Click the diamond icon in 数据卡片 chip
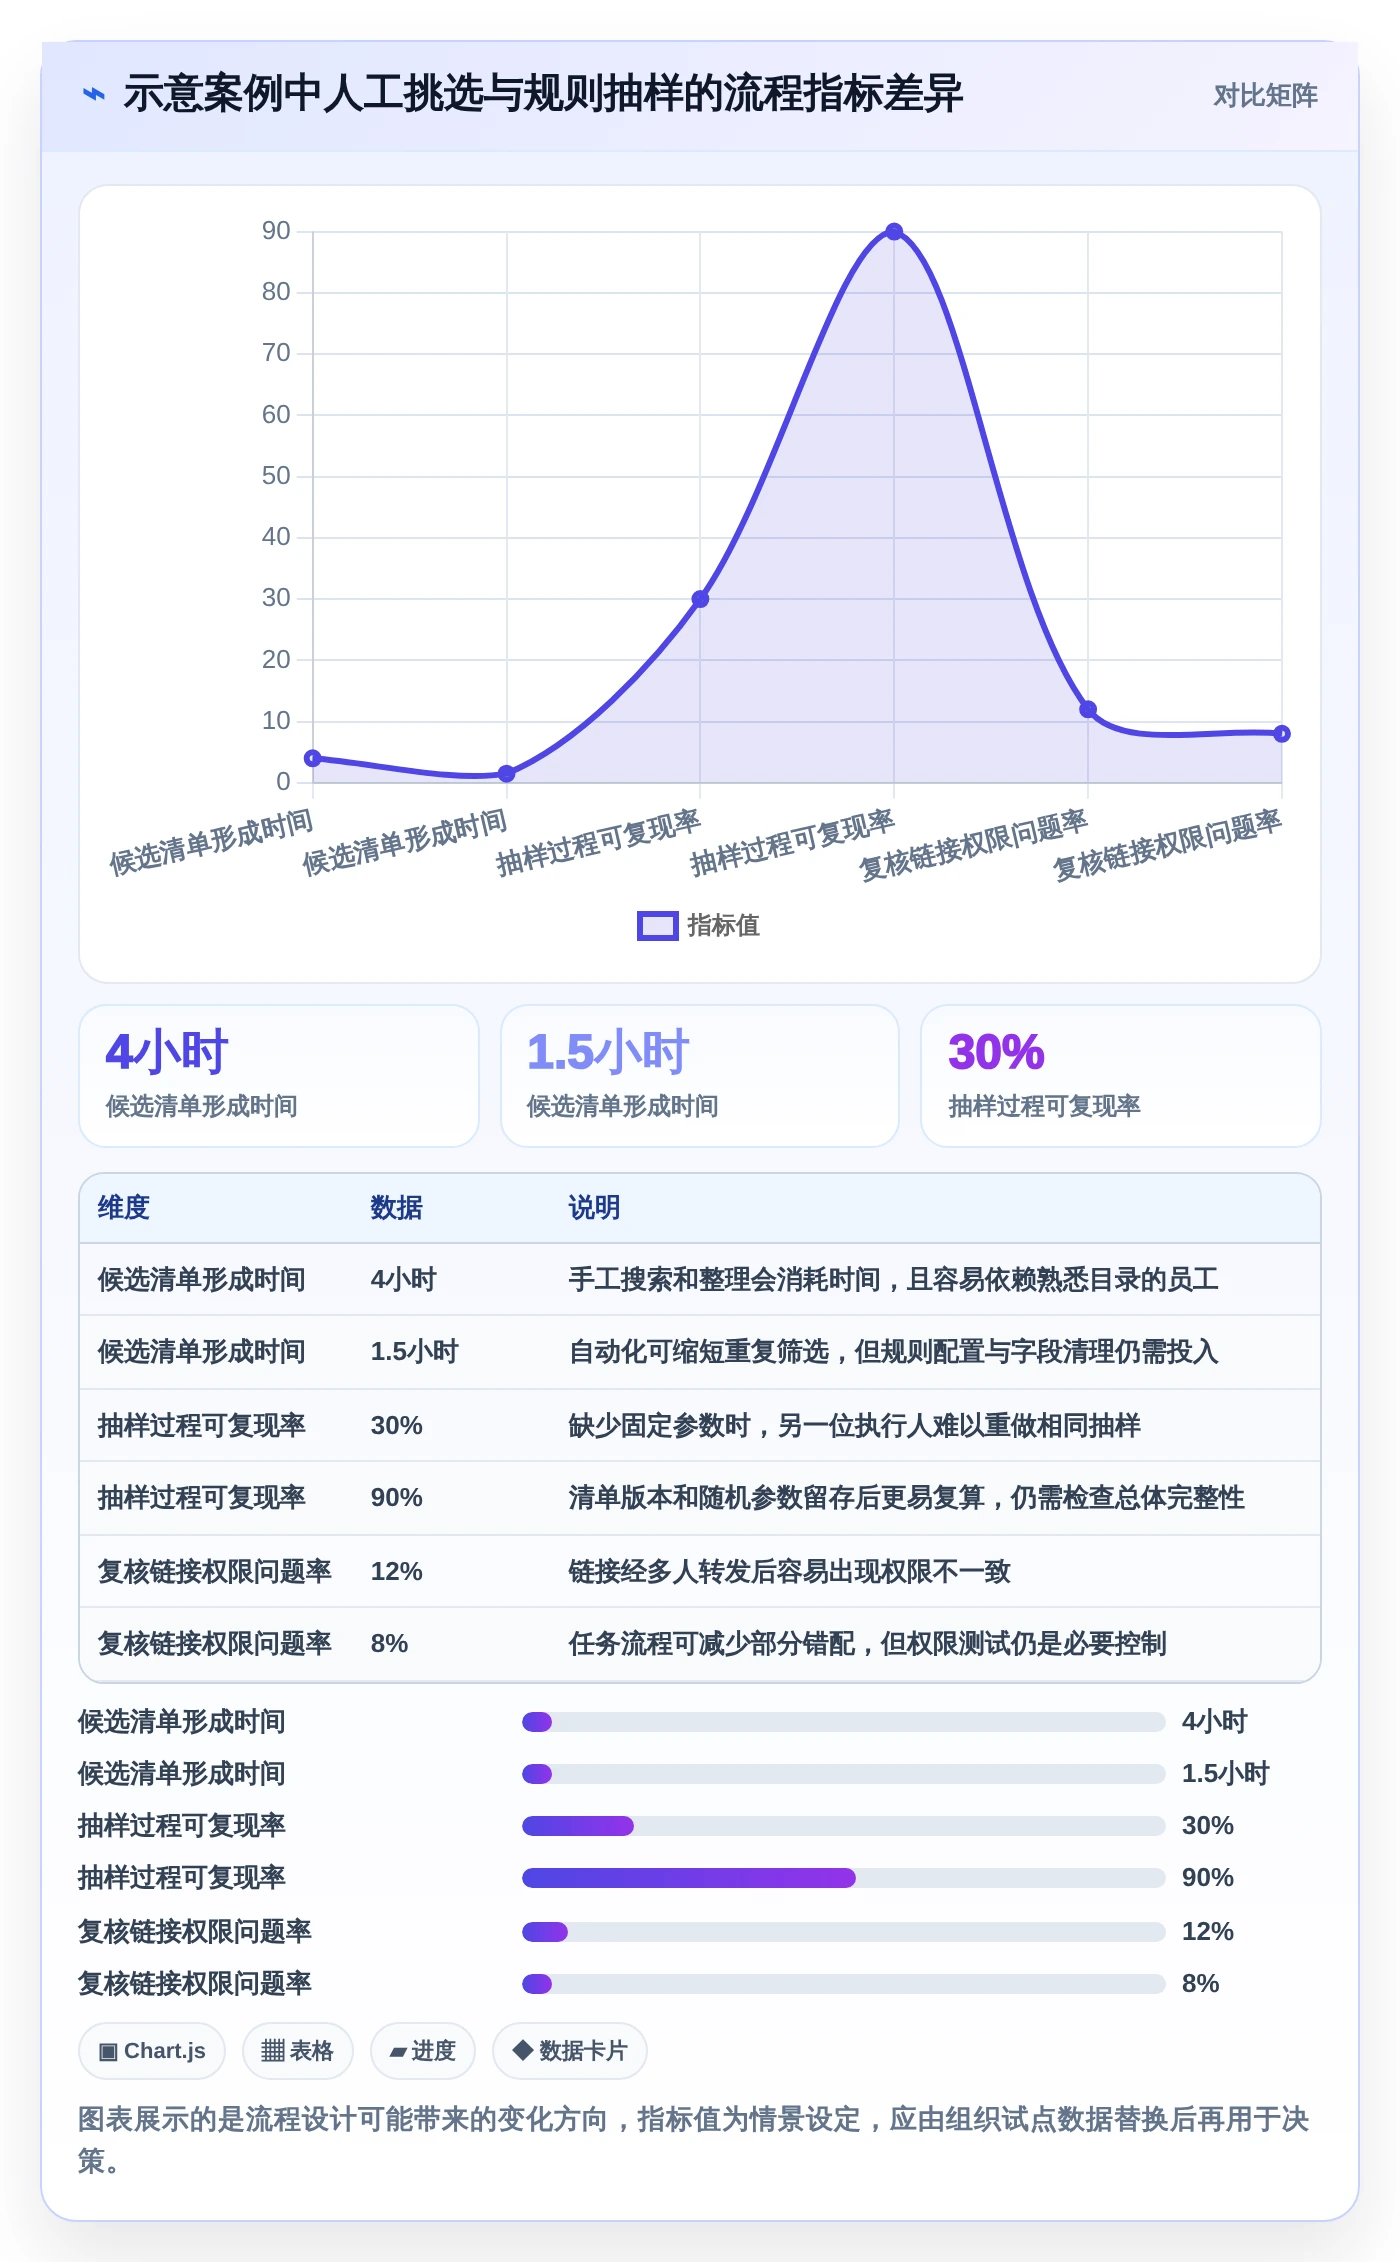The image size is (1400, 2262). [x=522, y=2050]
